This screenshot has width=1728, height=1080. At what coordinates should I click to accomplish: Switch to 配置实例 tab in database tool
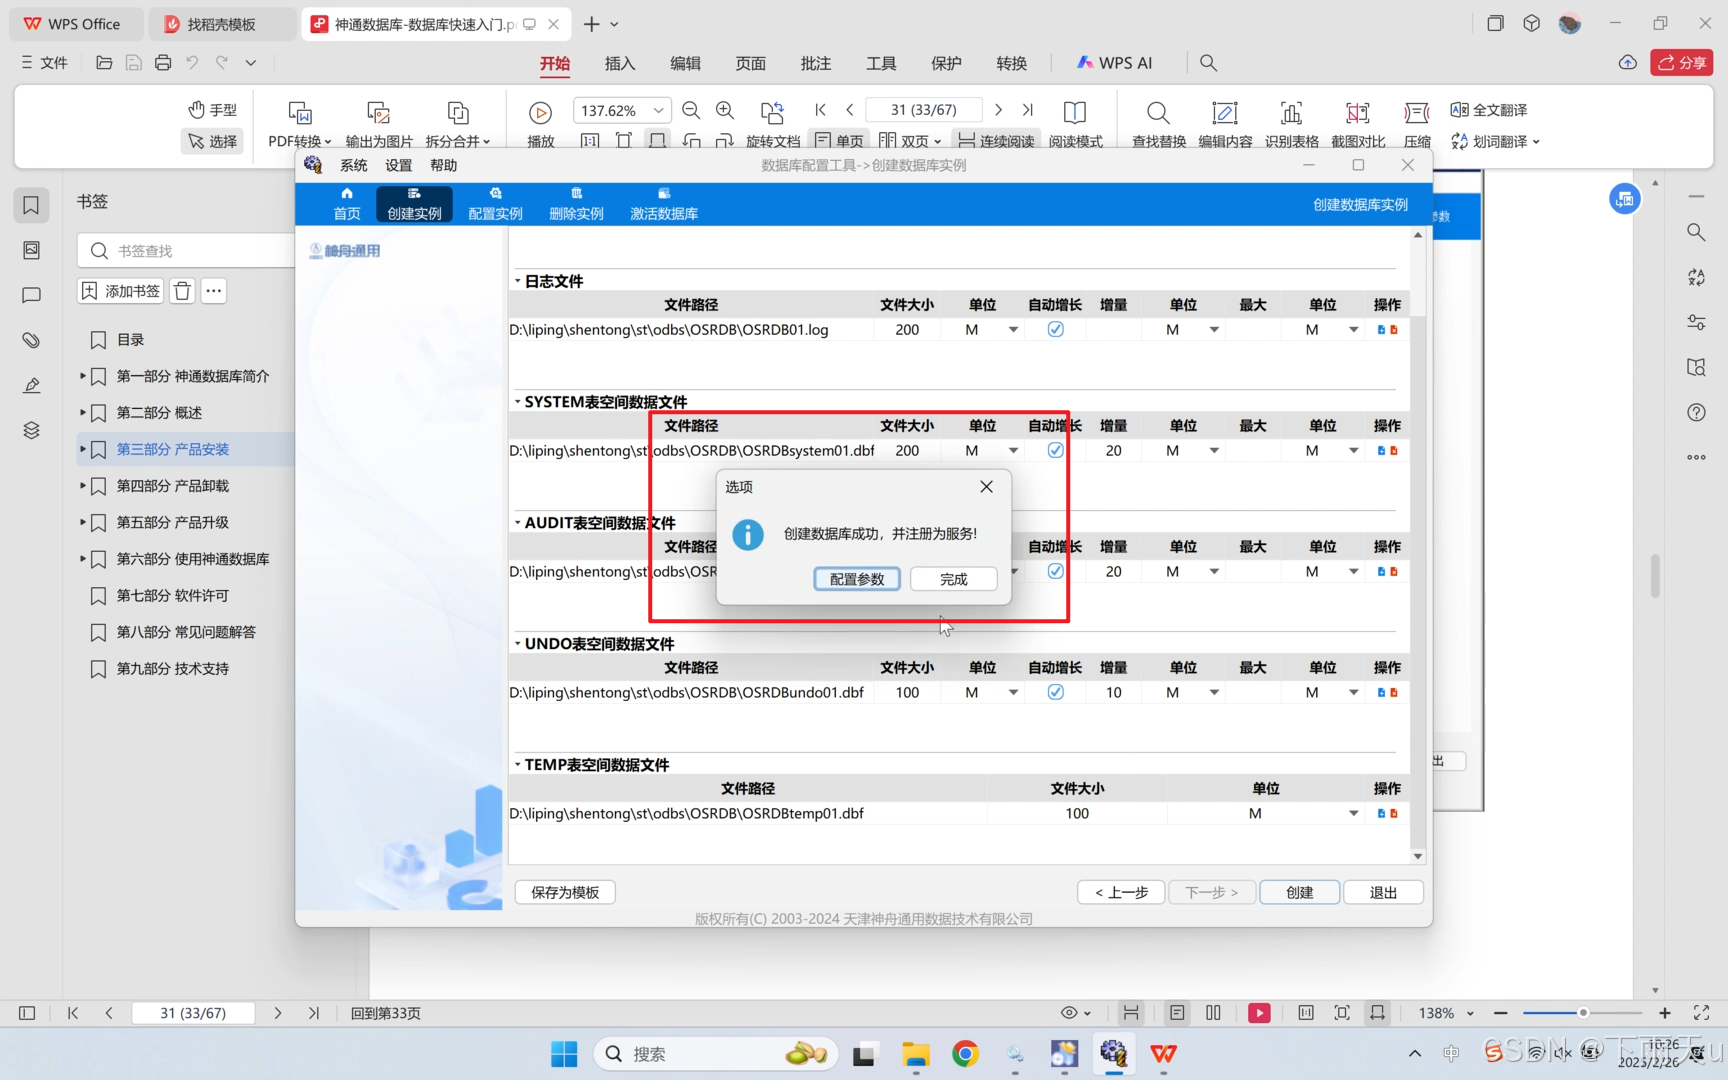click(x=495, y=204)
